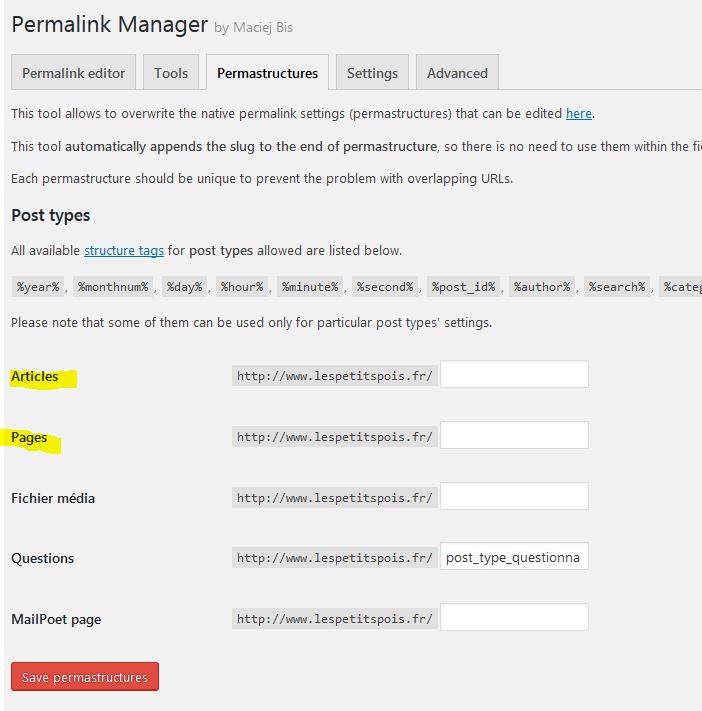Go to the Settings tab

(x=372, y=73)
